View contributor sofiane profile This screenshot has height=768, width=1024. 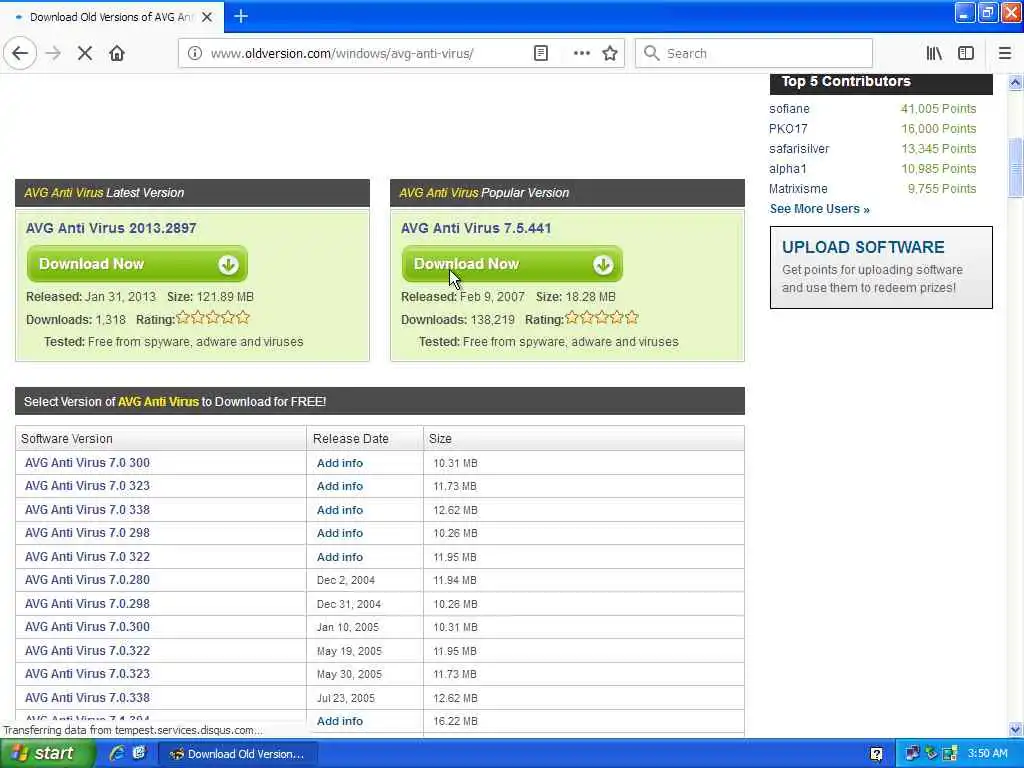789,108
